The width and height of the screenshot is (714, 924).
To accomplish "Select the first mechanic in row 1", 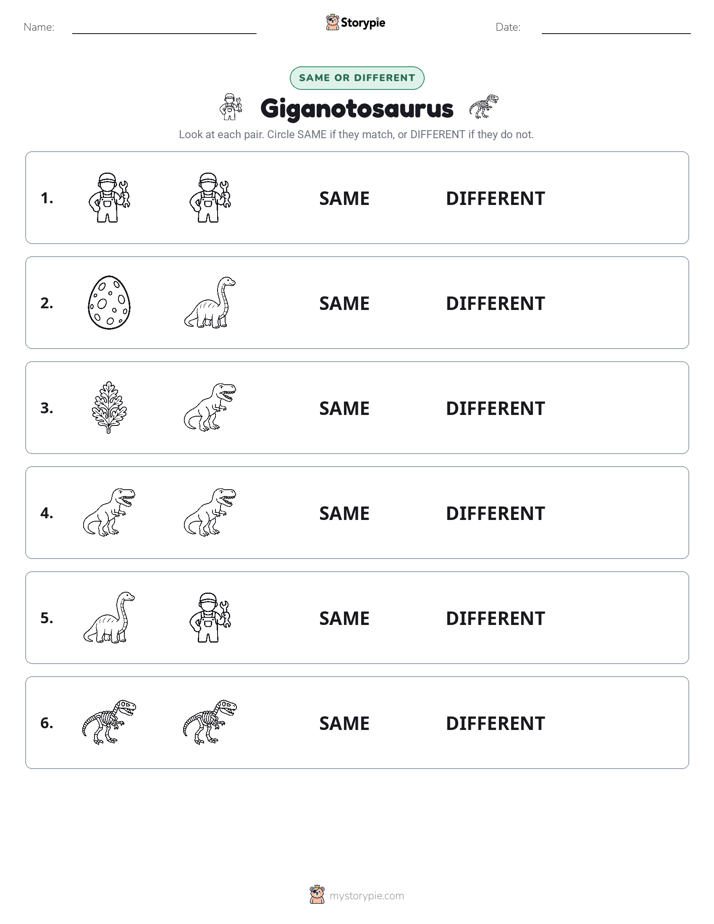I will click(109, 197).
